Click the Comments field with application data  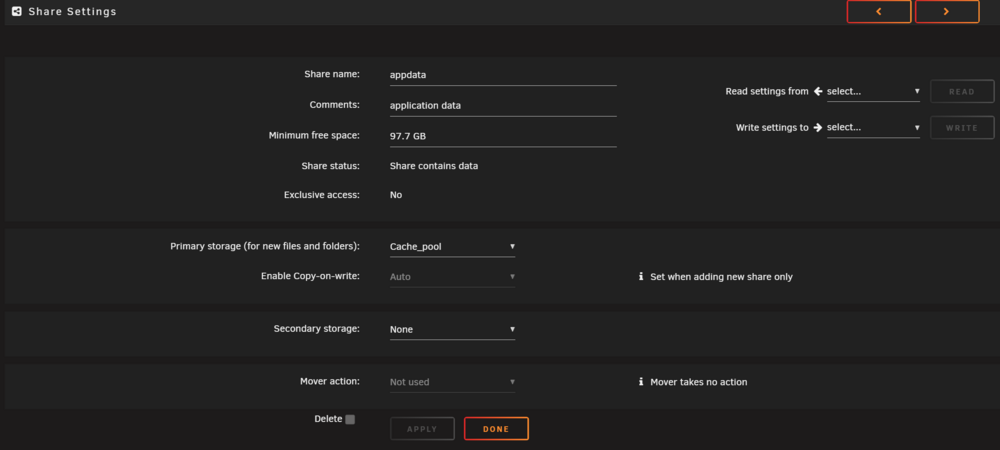click(x=503, y=105)
